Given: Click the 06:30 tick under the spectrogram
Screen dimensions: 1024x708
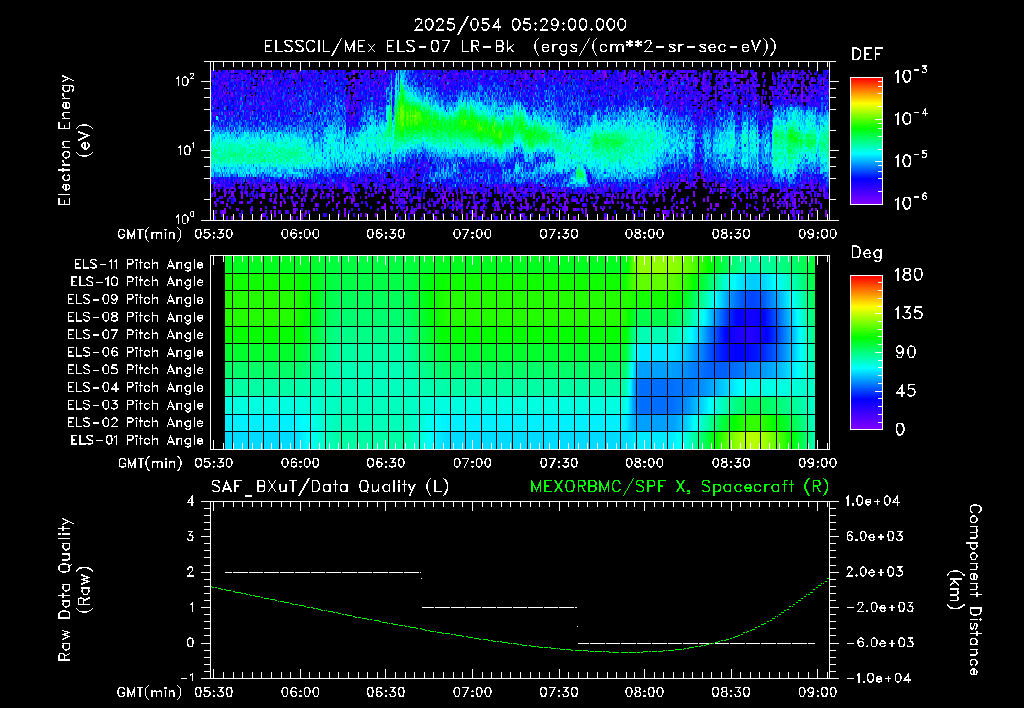Looking at the screenshot, I should pos(386,234).
